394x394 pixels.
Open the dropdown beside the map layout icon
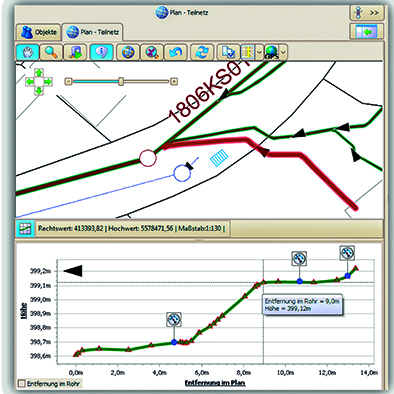pyautogui.click(x=259, y=53)
